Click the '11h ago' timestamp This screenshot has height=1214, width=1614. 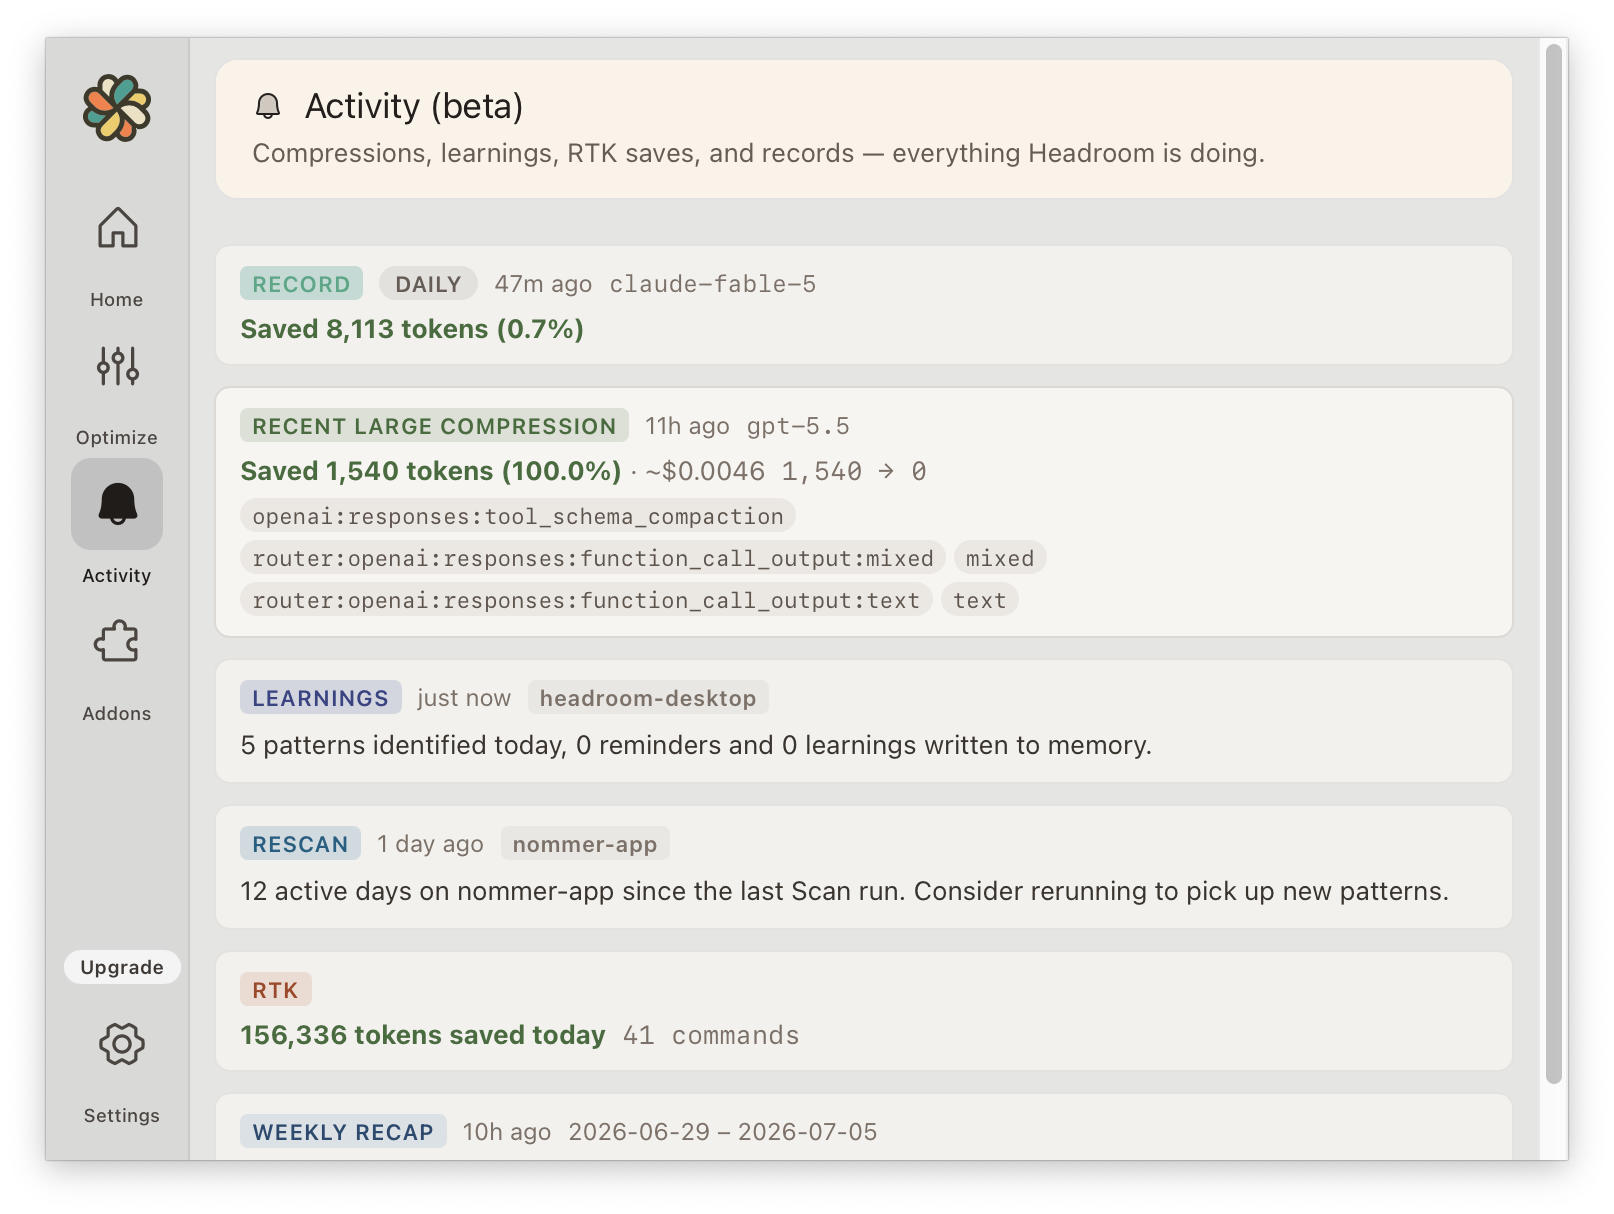(687, 426)
